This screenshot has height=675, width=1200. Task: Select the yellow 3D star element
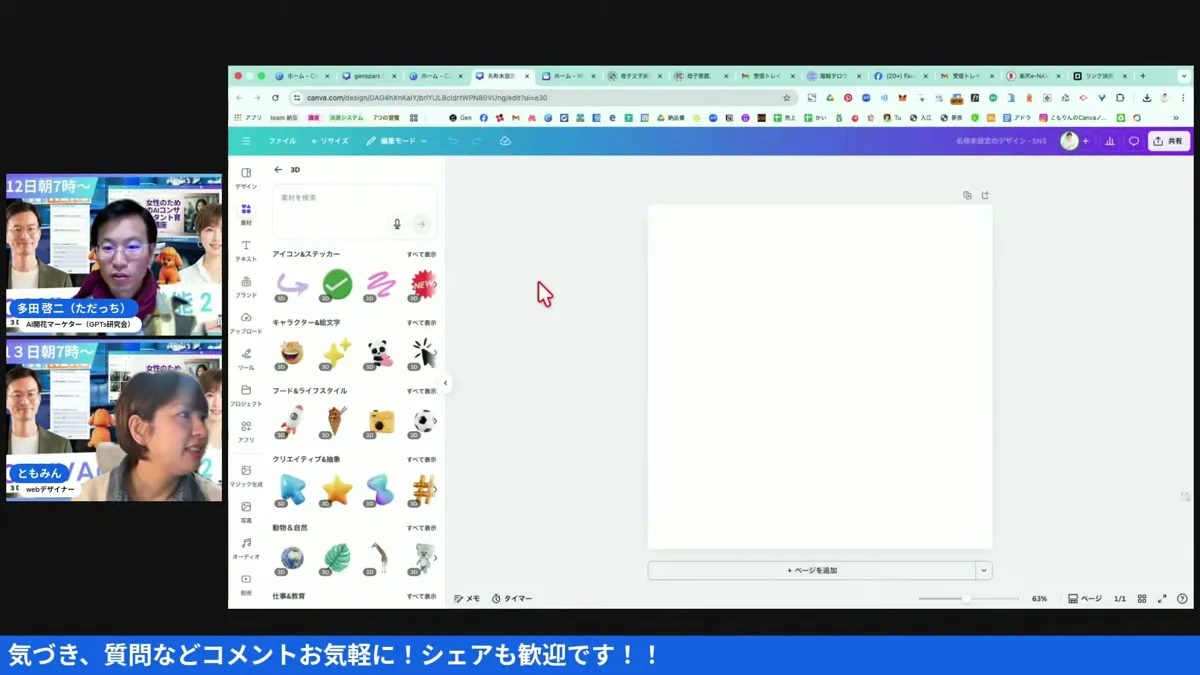tap(337, 489)
